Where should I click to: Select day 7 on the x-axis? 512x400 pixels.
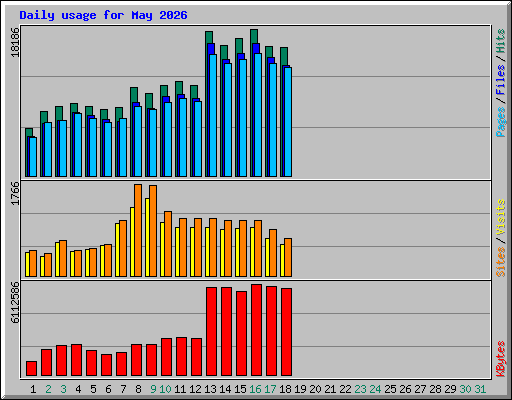(123, 389)
